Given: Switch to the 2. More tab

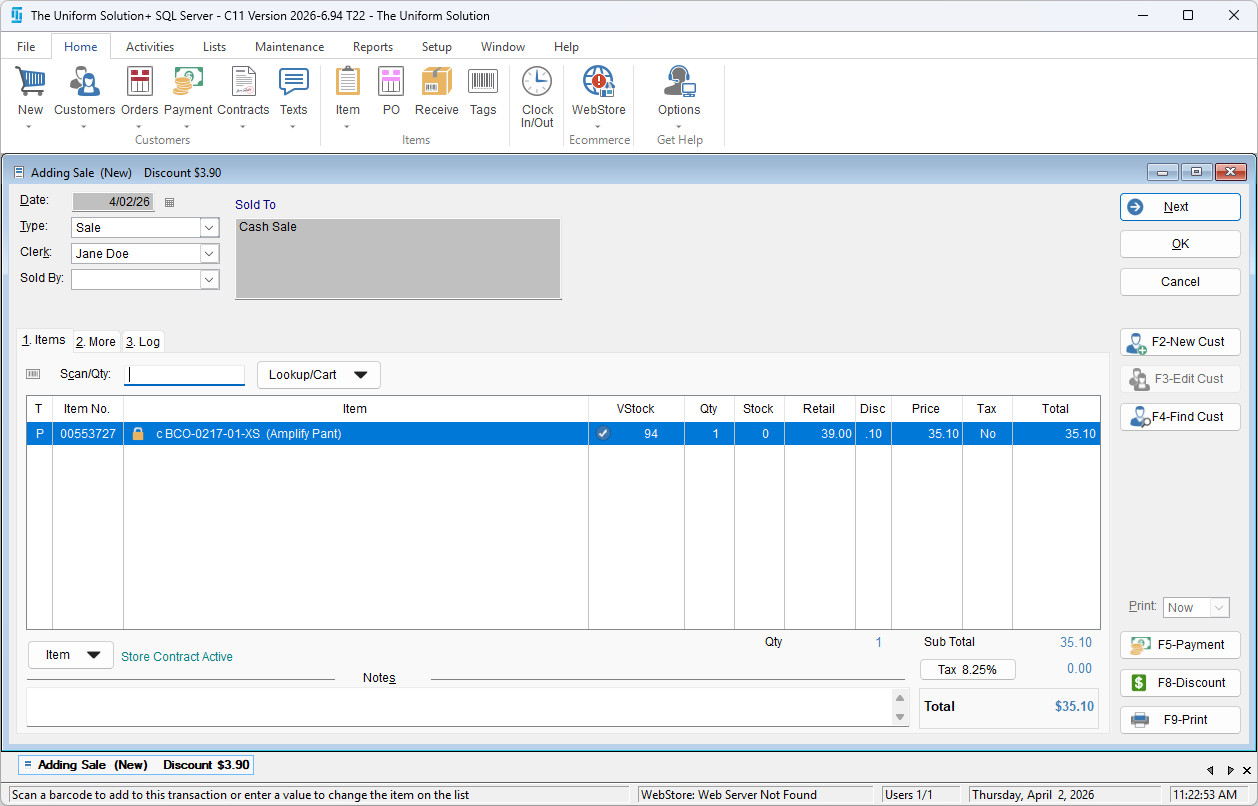Looking at the screenshot, I should [x=96, y=342].
